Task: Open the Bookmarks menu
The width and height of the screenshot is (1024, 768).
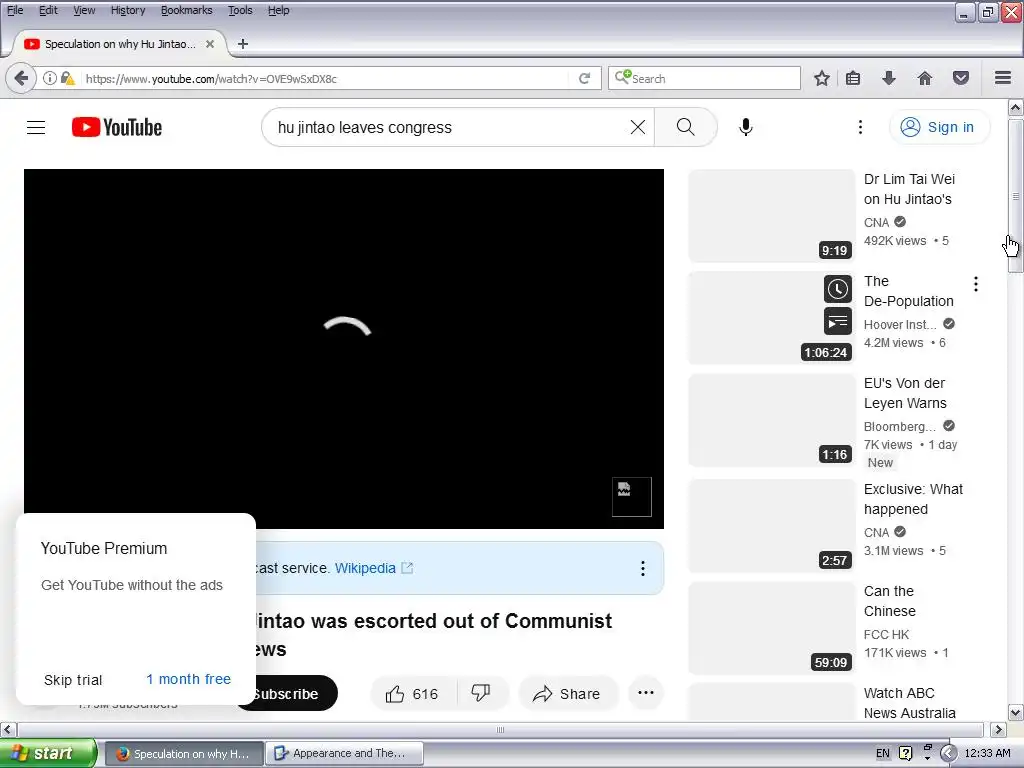Action: pyautogui.click(x=187, y=10)
